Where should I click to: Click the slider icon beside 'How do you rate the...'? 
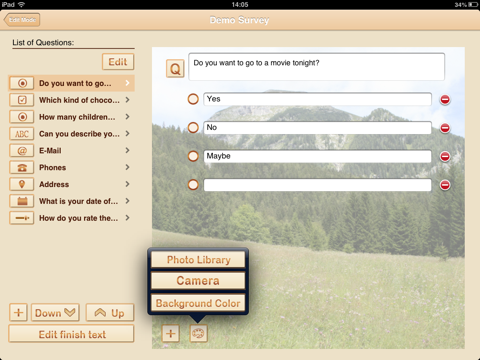[x=22, y=218]
